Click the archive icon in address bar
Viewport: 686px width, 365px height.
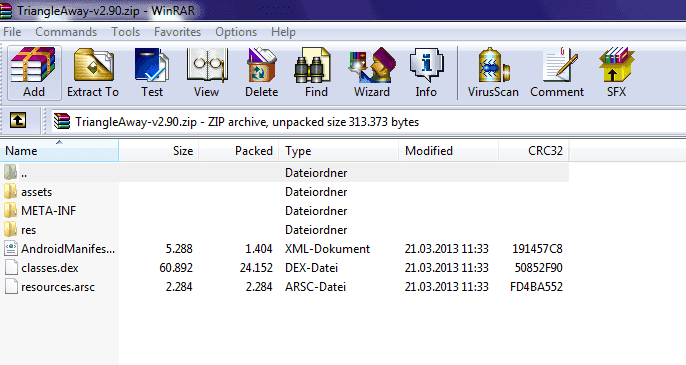tap(62, 121)
